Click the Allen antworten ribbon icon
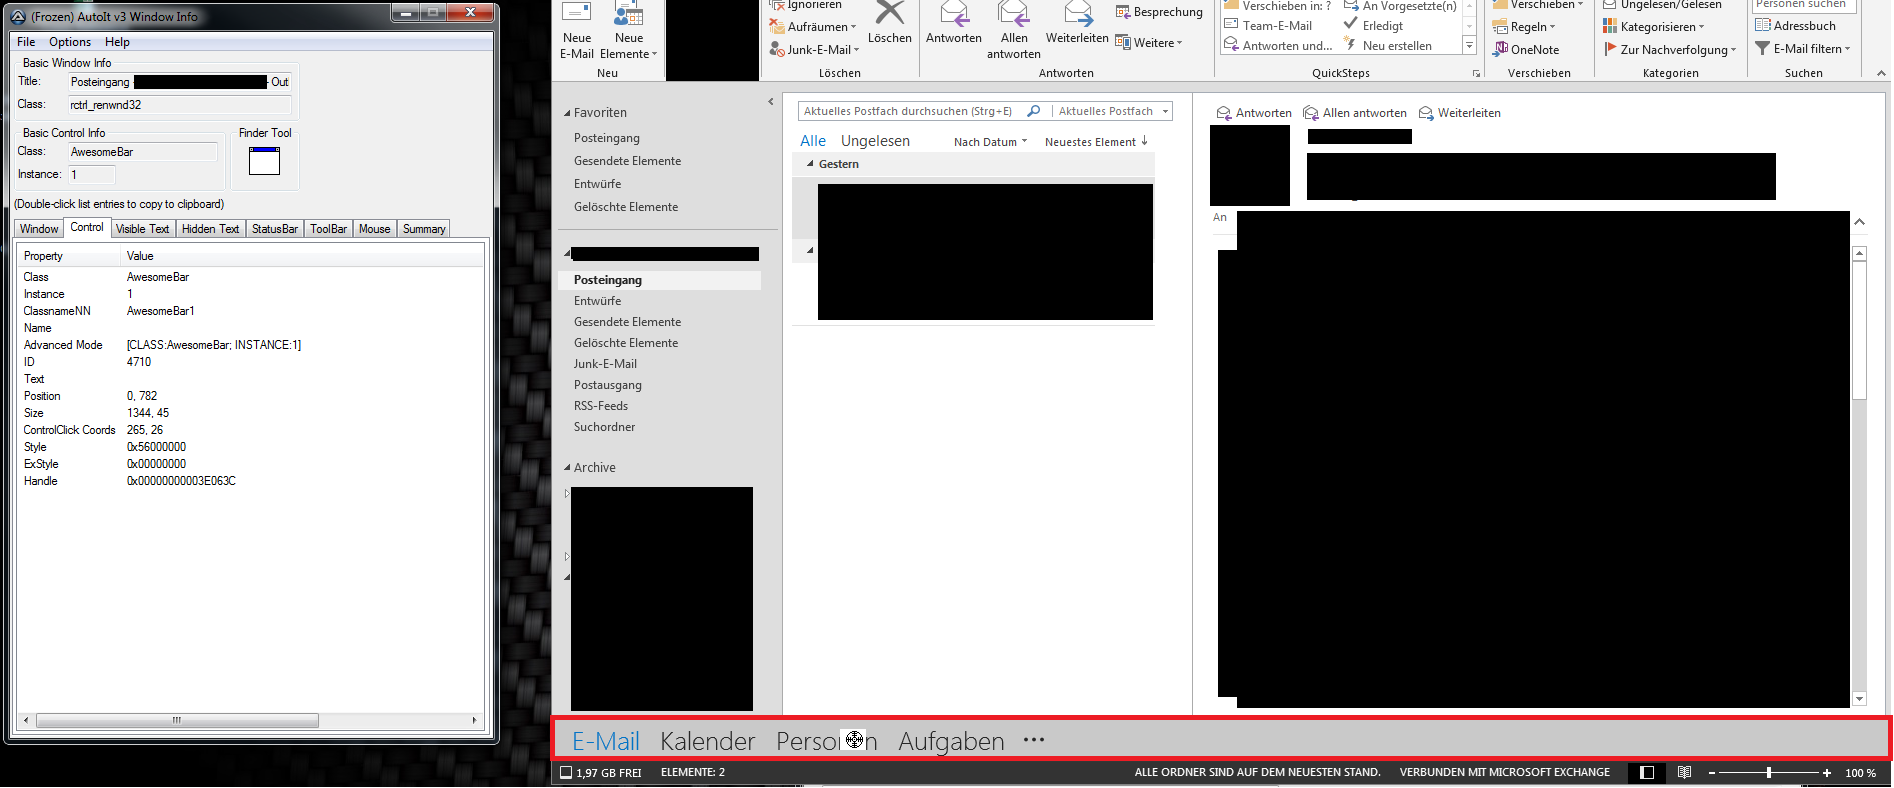 coord(1013,14)
